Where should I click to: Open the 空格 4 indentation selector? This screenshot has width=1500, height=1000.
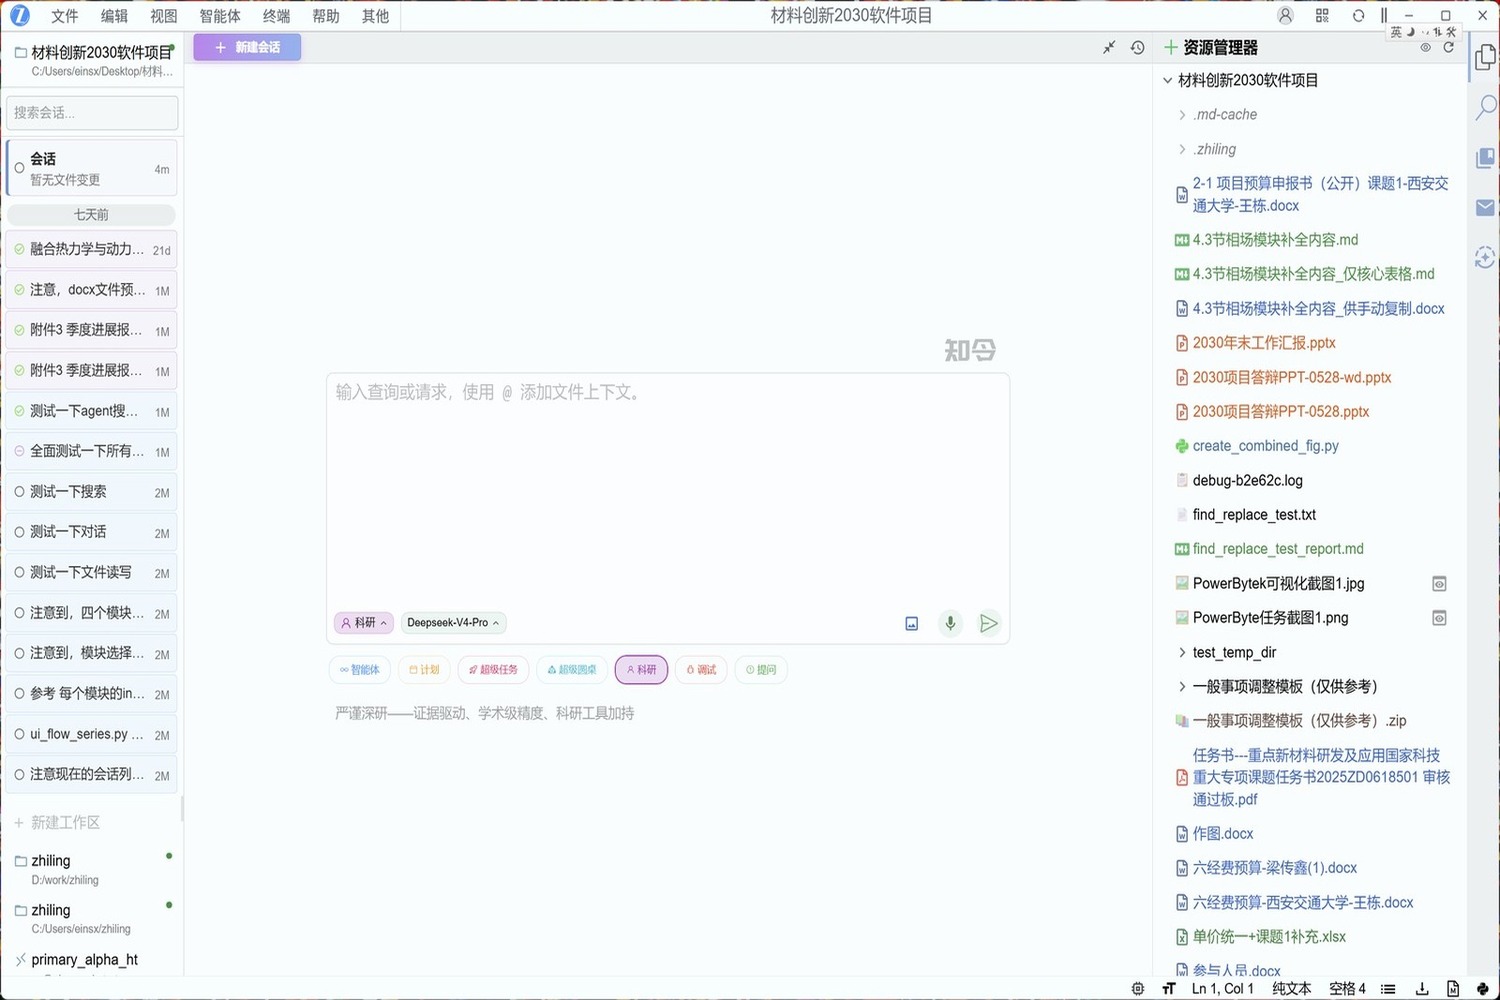(x=1347, y=989)
